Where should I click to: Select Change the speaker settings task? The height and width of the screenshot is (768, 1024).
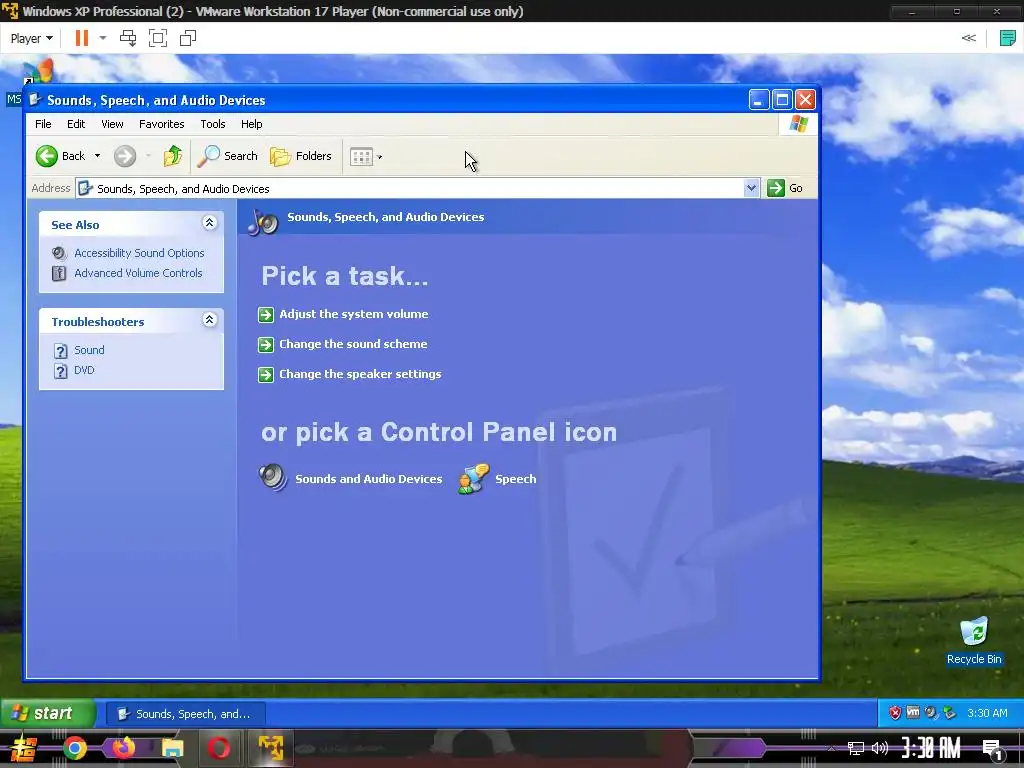(360, 374)
